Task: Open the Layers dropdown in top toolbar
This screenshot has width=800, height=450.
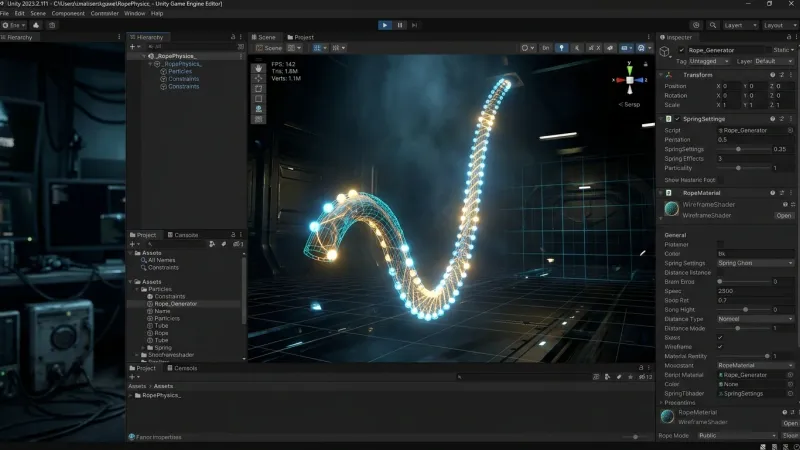Action: point(740,25)
